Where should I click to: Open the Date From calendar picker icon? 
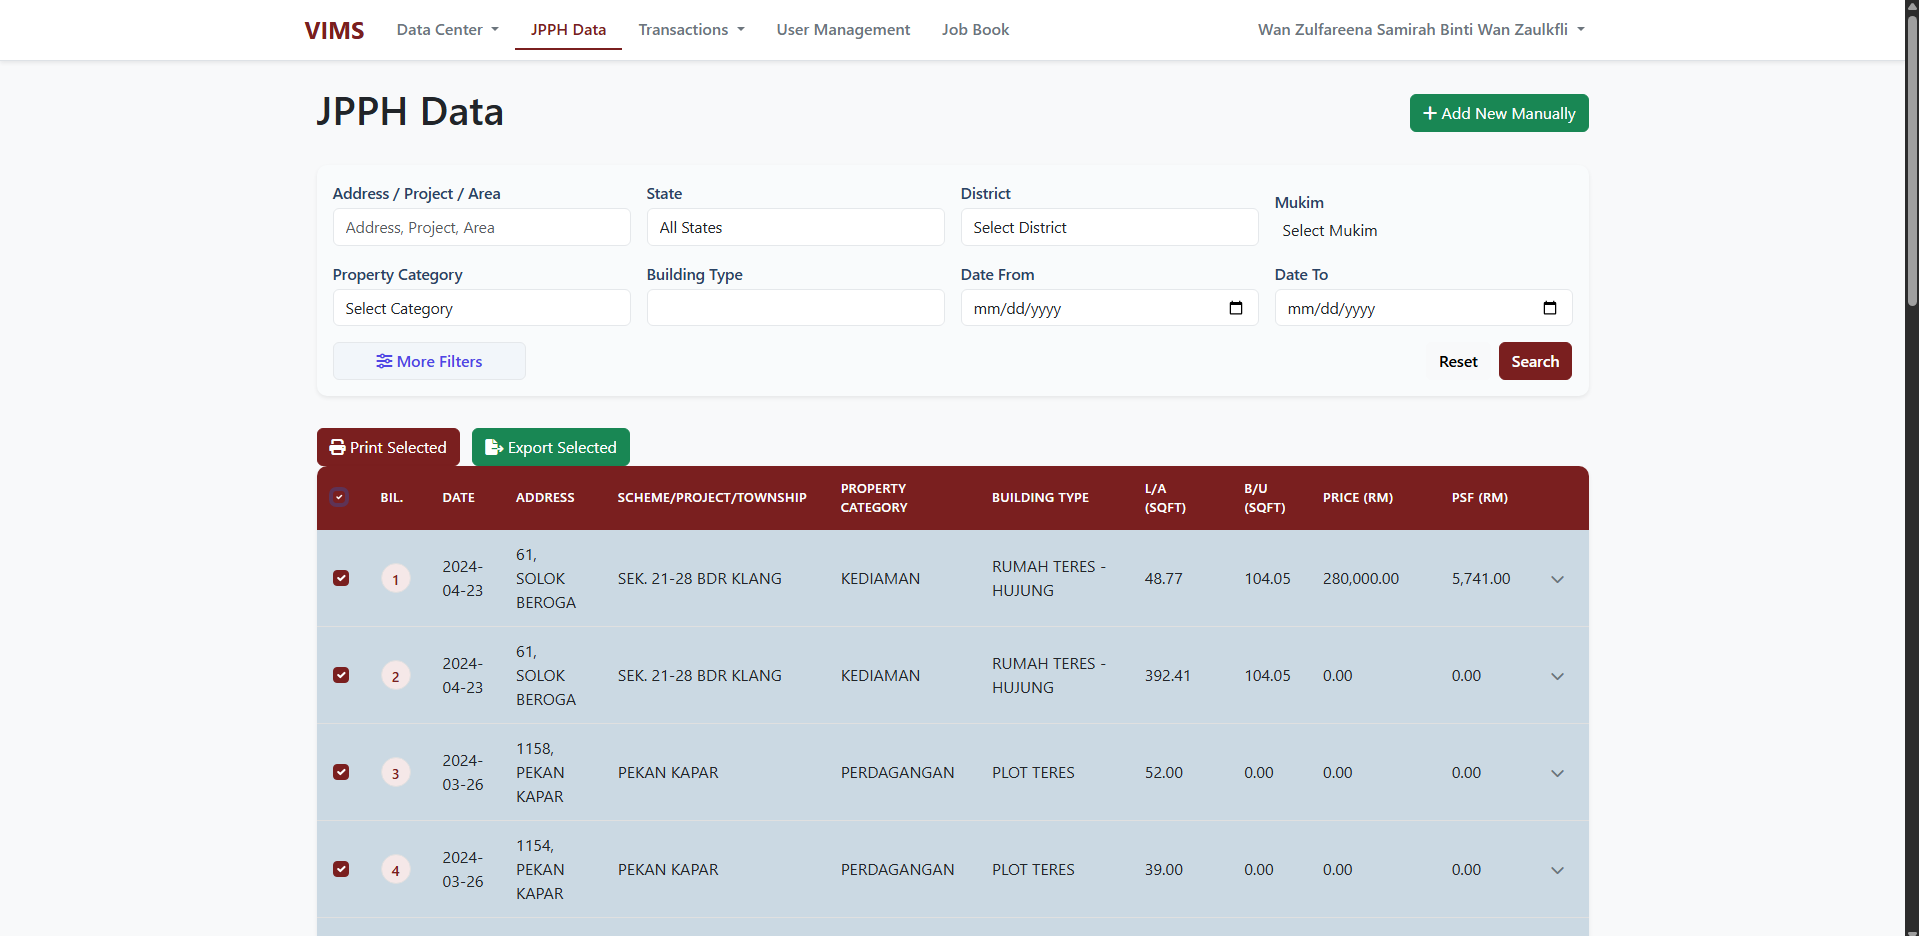[x=1235, y=308]
